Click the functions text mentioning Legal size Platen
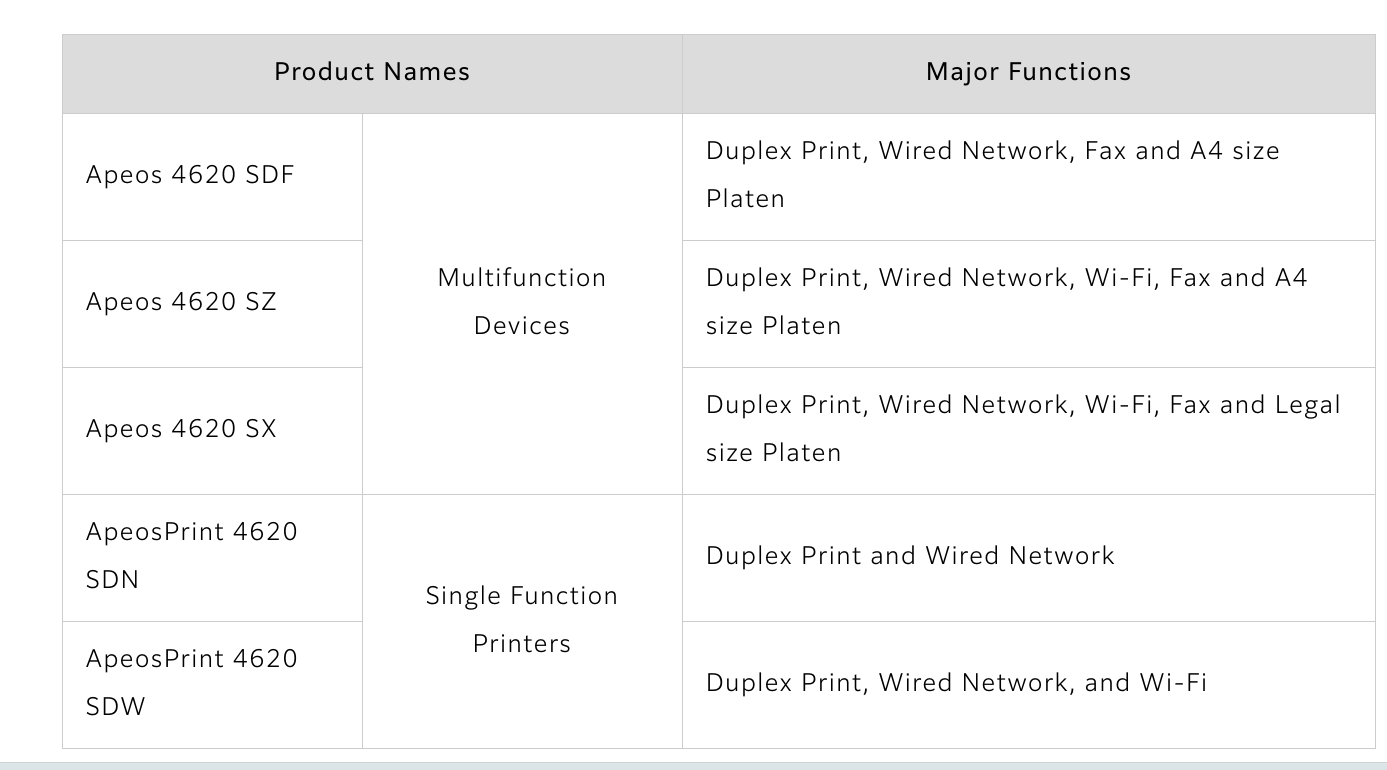 coord(1023,429)
